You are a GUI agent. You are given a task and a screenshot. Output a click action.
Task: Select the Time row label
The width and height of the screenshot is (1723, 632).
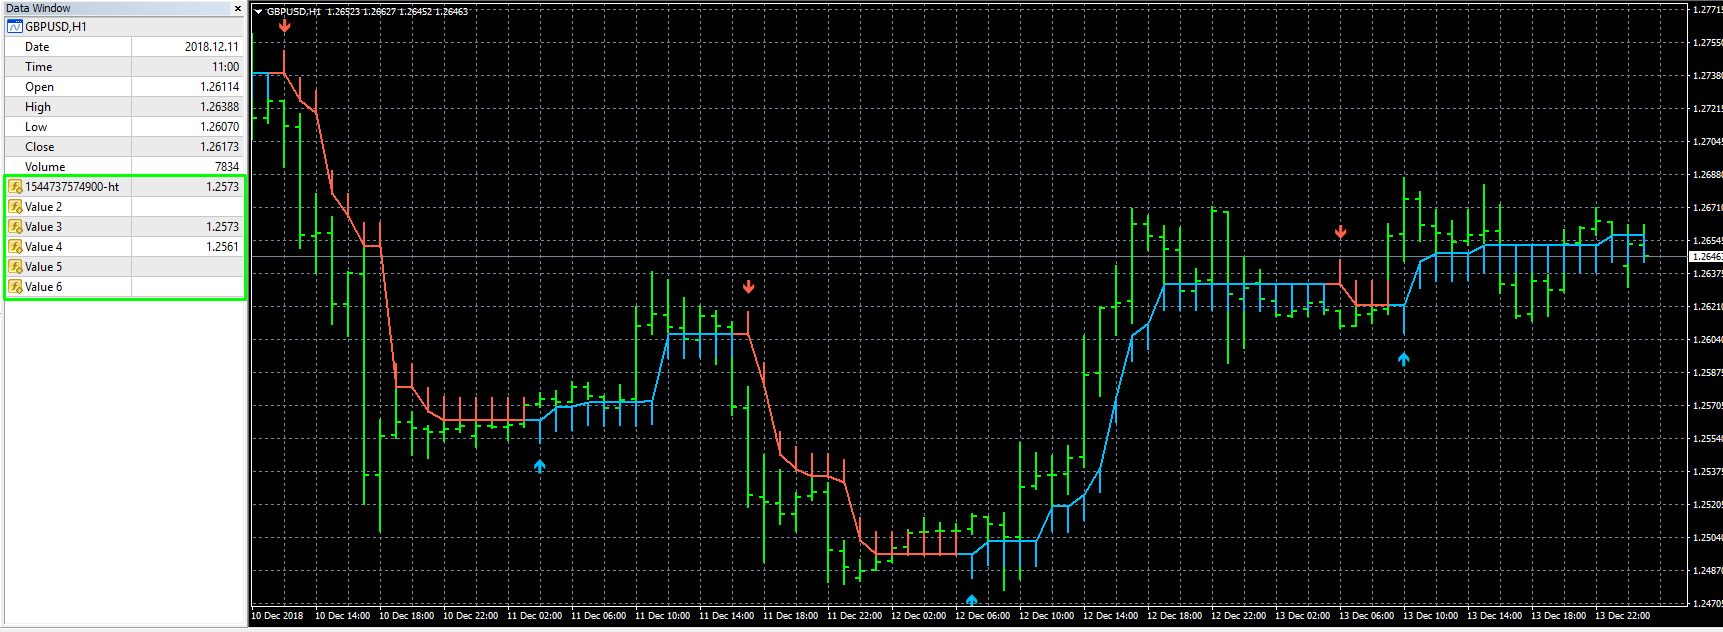(x=39, y=67)
